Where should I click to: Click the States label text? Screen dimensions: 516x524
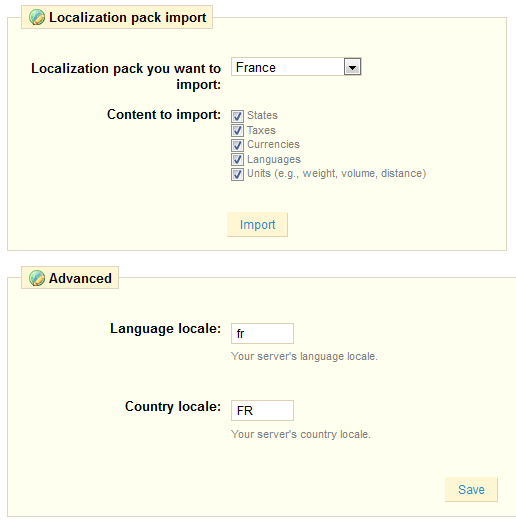click(x=262, y=115)
